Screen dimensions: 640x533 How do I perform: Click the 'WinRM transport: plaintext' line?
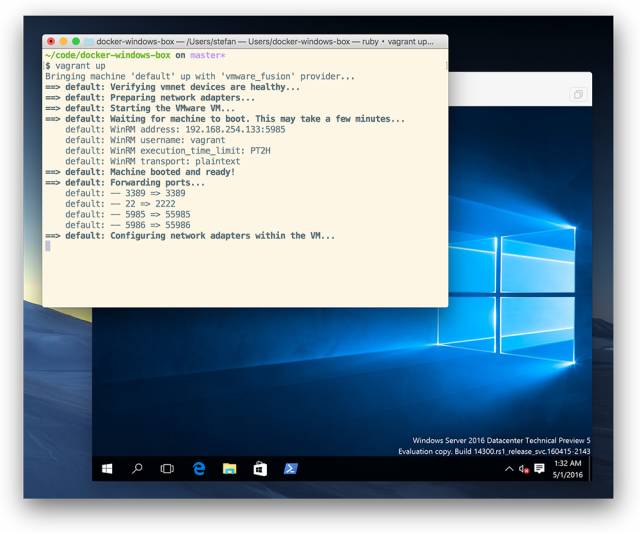coord(153,161)
